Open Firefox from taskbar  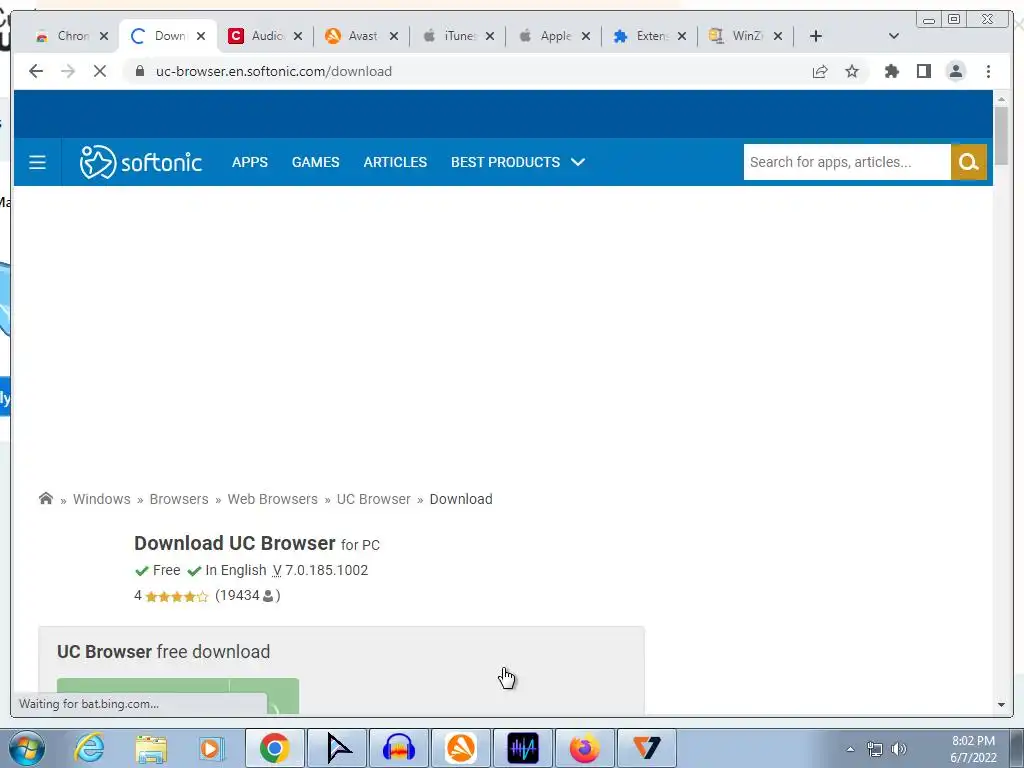584,748
